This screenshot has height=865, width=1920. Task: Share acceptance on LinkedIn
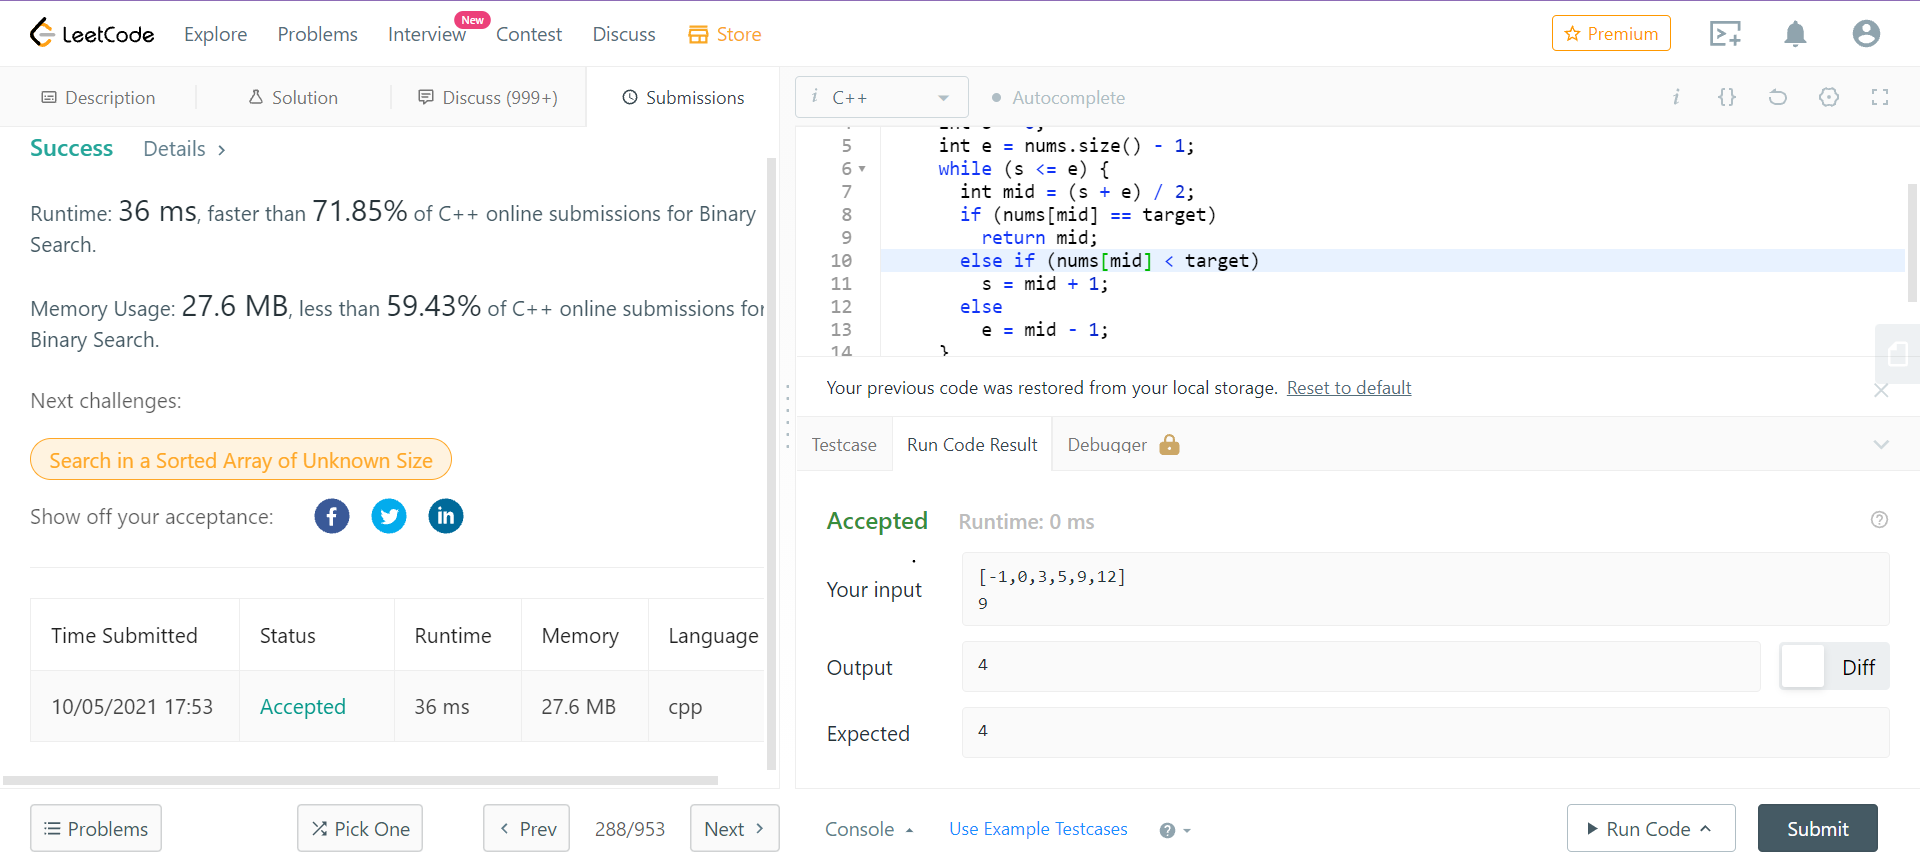click(446, 516)
